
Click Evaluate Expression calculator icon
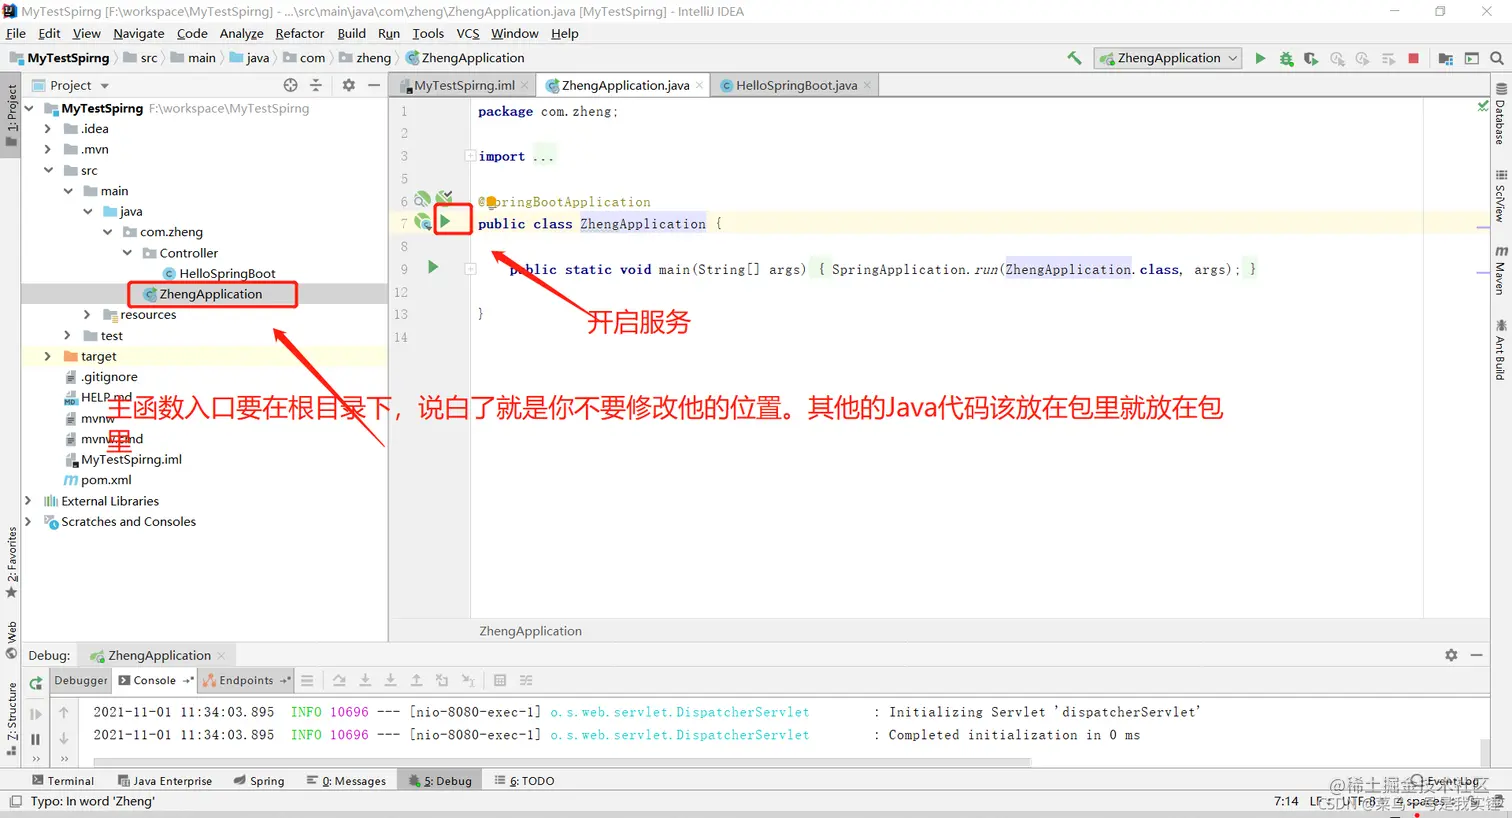pyautogui.click(x=500, y=680)
